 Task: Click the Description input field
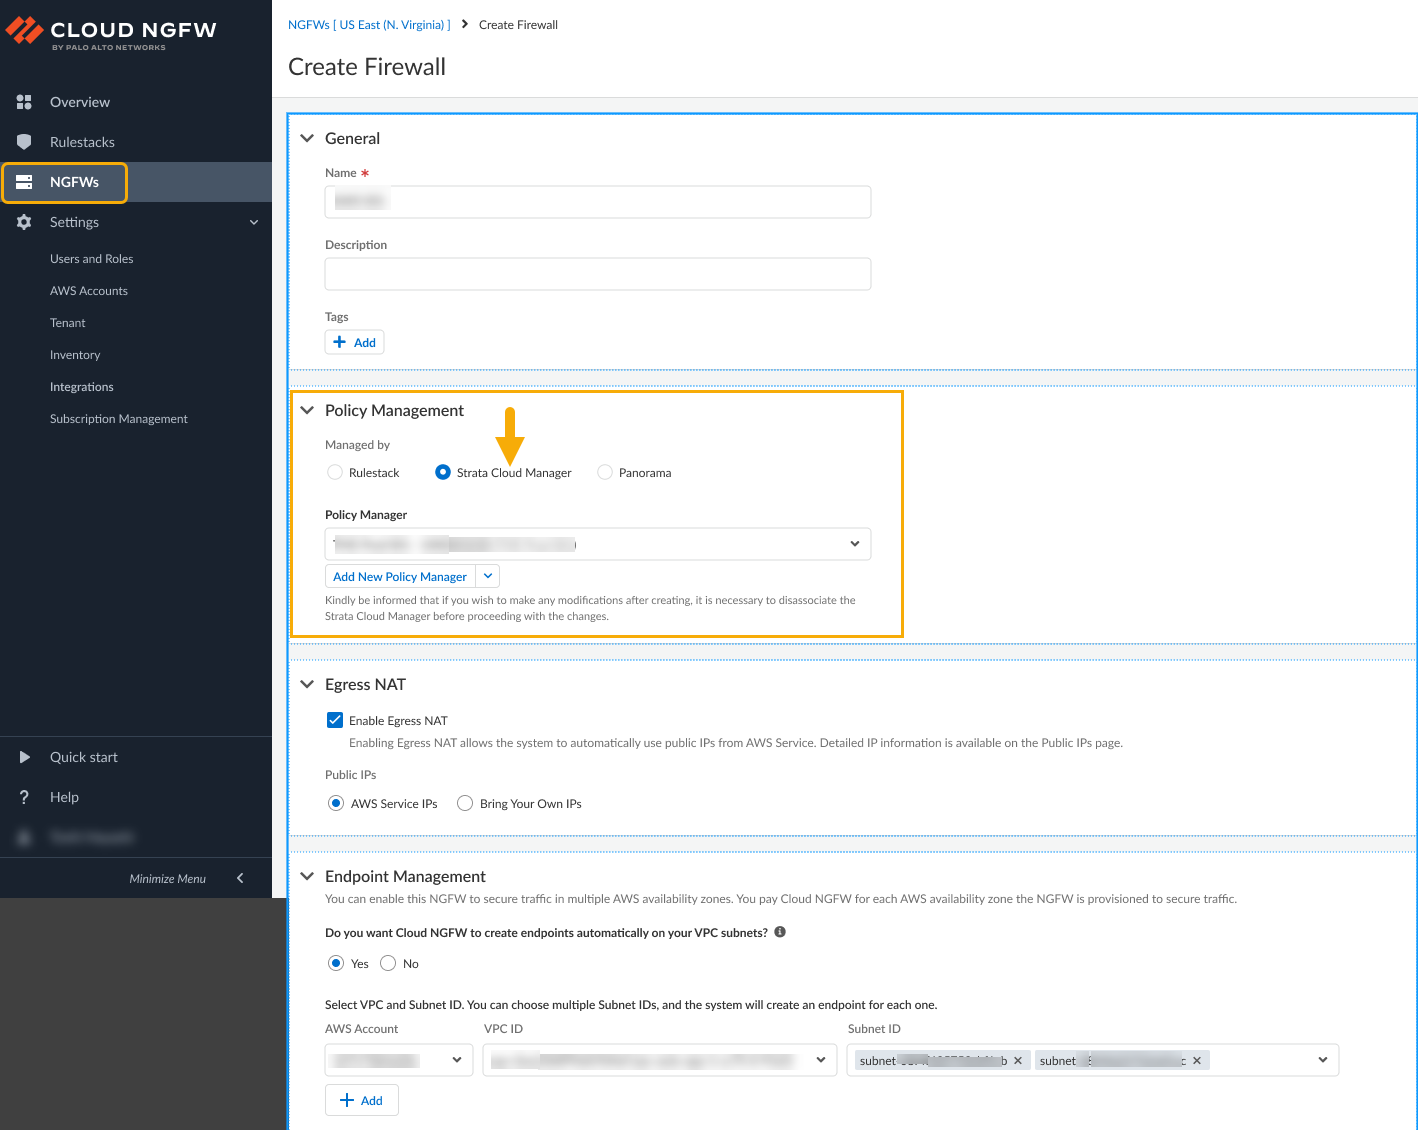(x=598, y=274)
